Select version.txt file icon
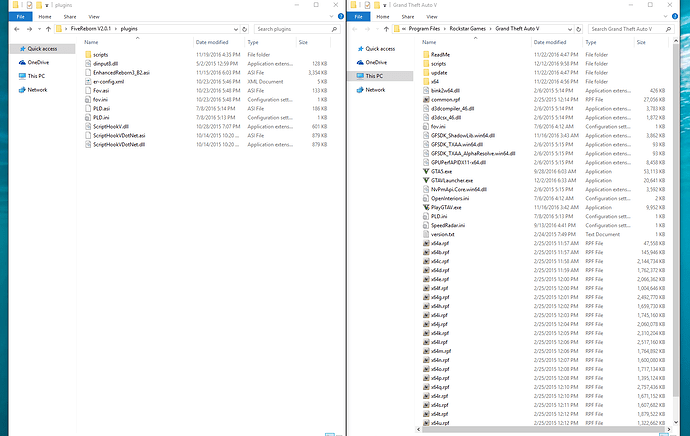This screenshot has height=436, width=690. pos(426,234)
